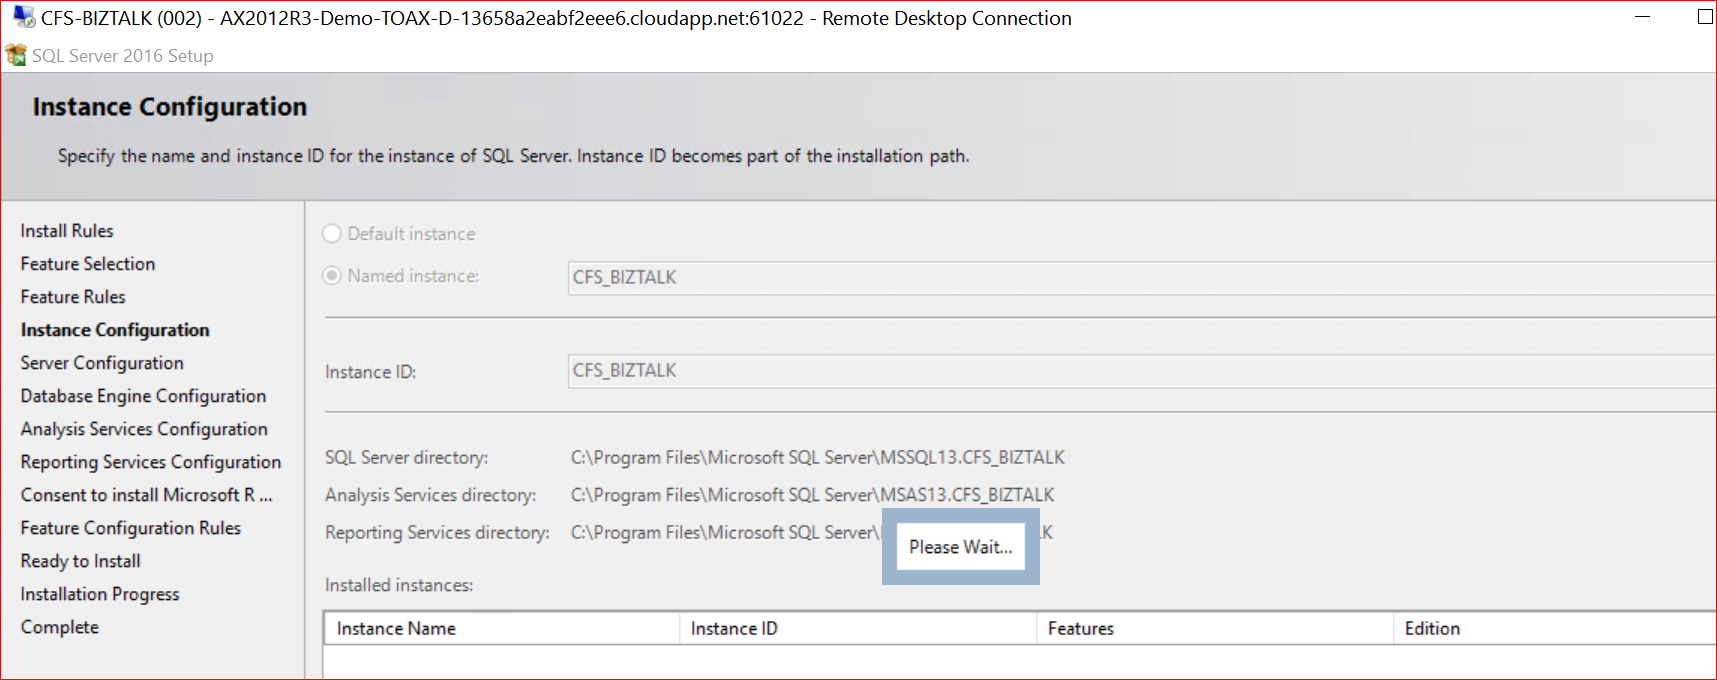The height and width of the screenshot is (680, 1717).
Task: Click the Remote Desktop Connection title bar icon
Action: tap(24, 17)
